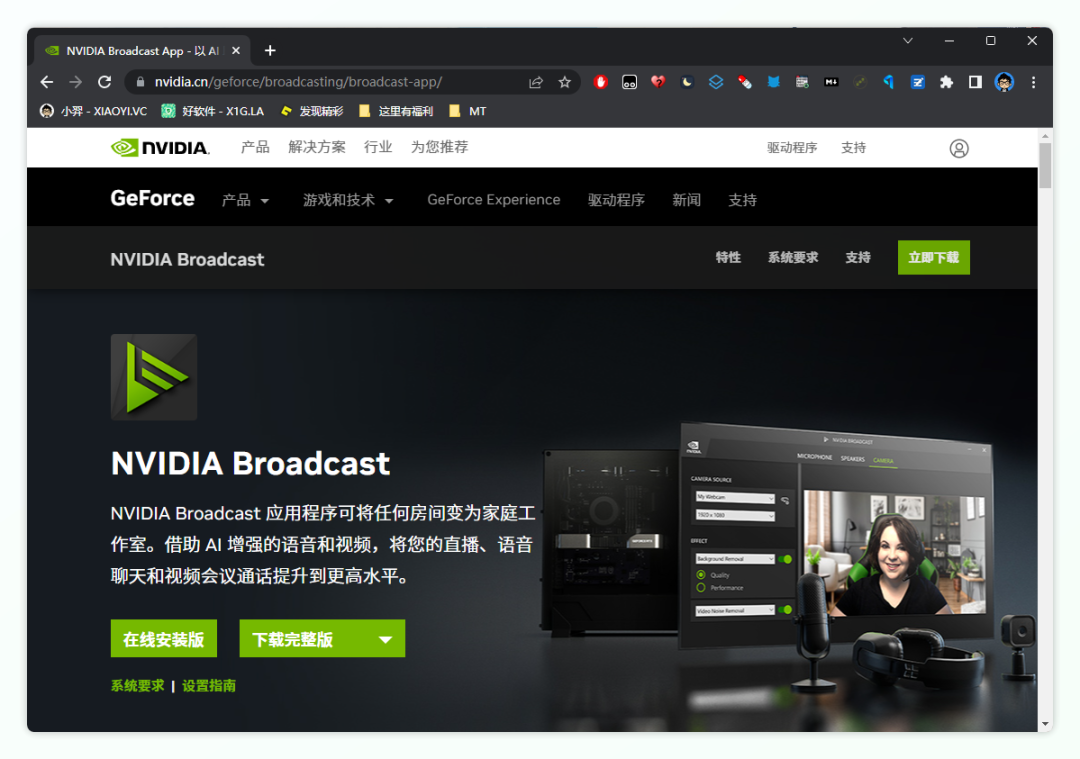Toggle the browser side panel
This screenshot has width=1080, height=759.
975,83
